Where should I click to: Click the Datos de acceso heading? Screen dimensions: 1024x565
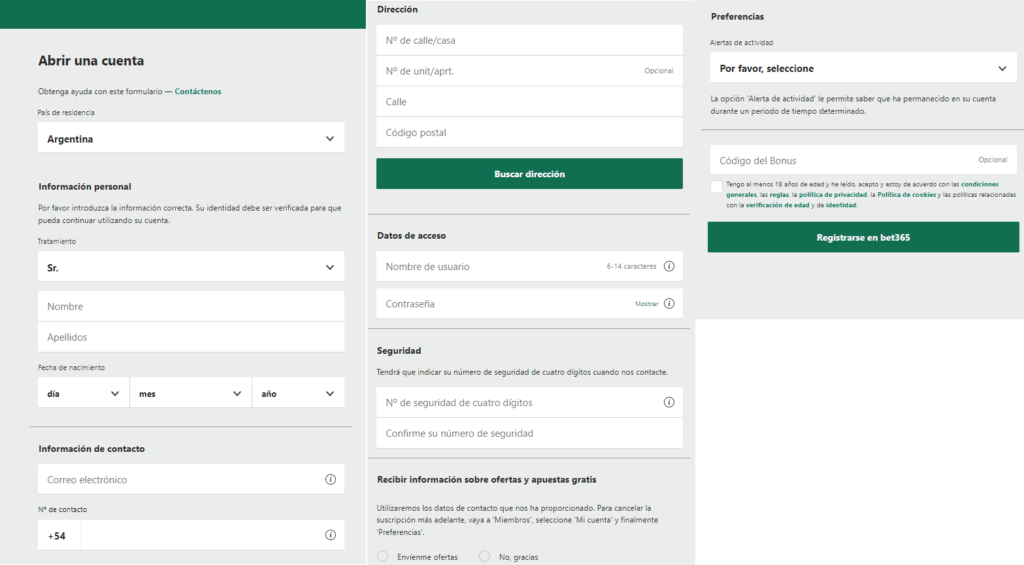tap(411, 236)
